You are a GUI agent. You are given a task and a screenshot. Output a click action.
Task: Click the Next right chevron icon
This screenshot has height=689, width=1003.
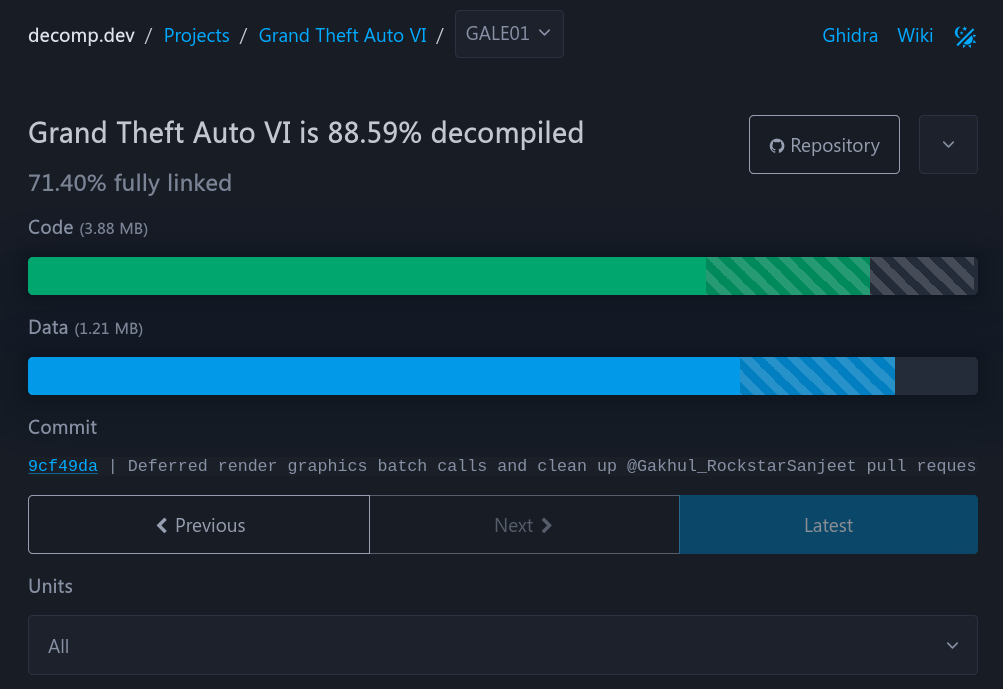click(546, 525)
